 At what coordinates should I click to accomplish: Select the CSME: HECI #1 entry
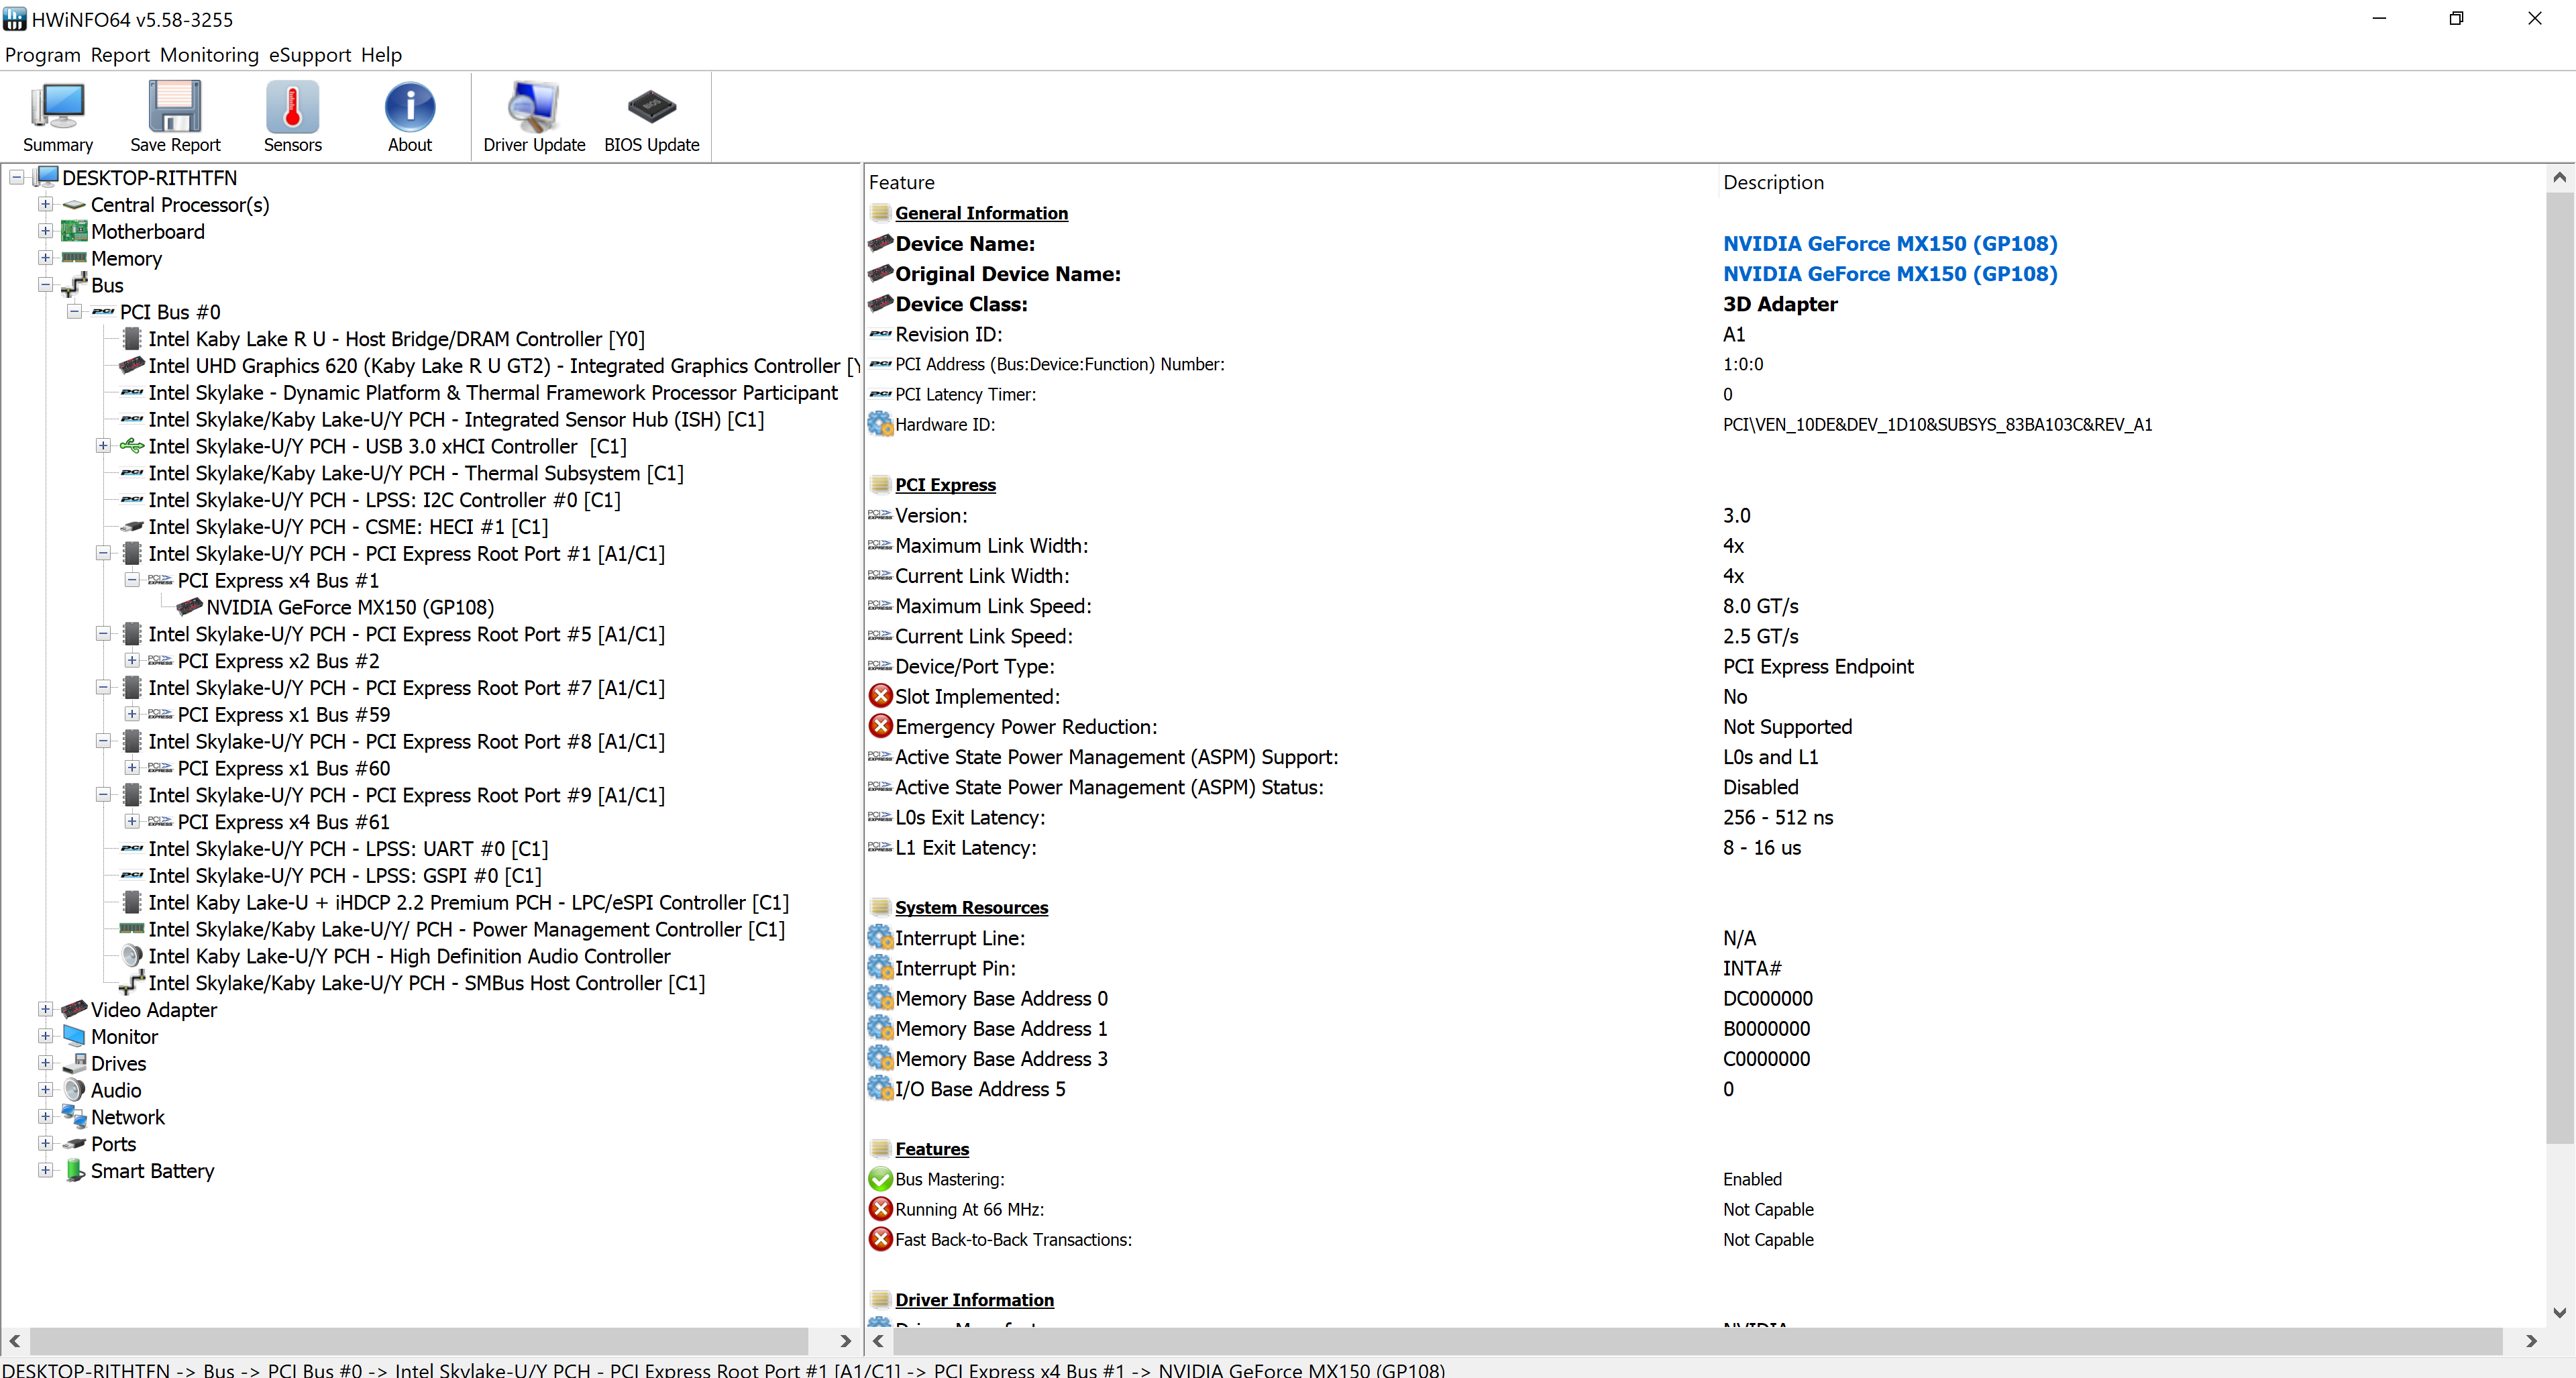coord(348,527)
